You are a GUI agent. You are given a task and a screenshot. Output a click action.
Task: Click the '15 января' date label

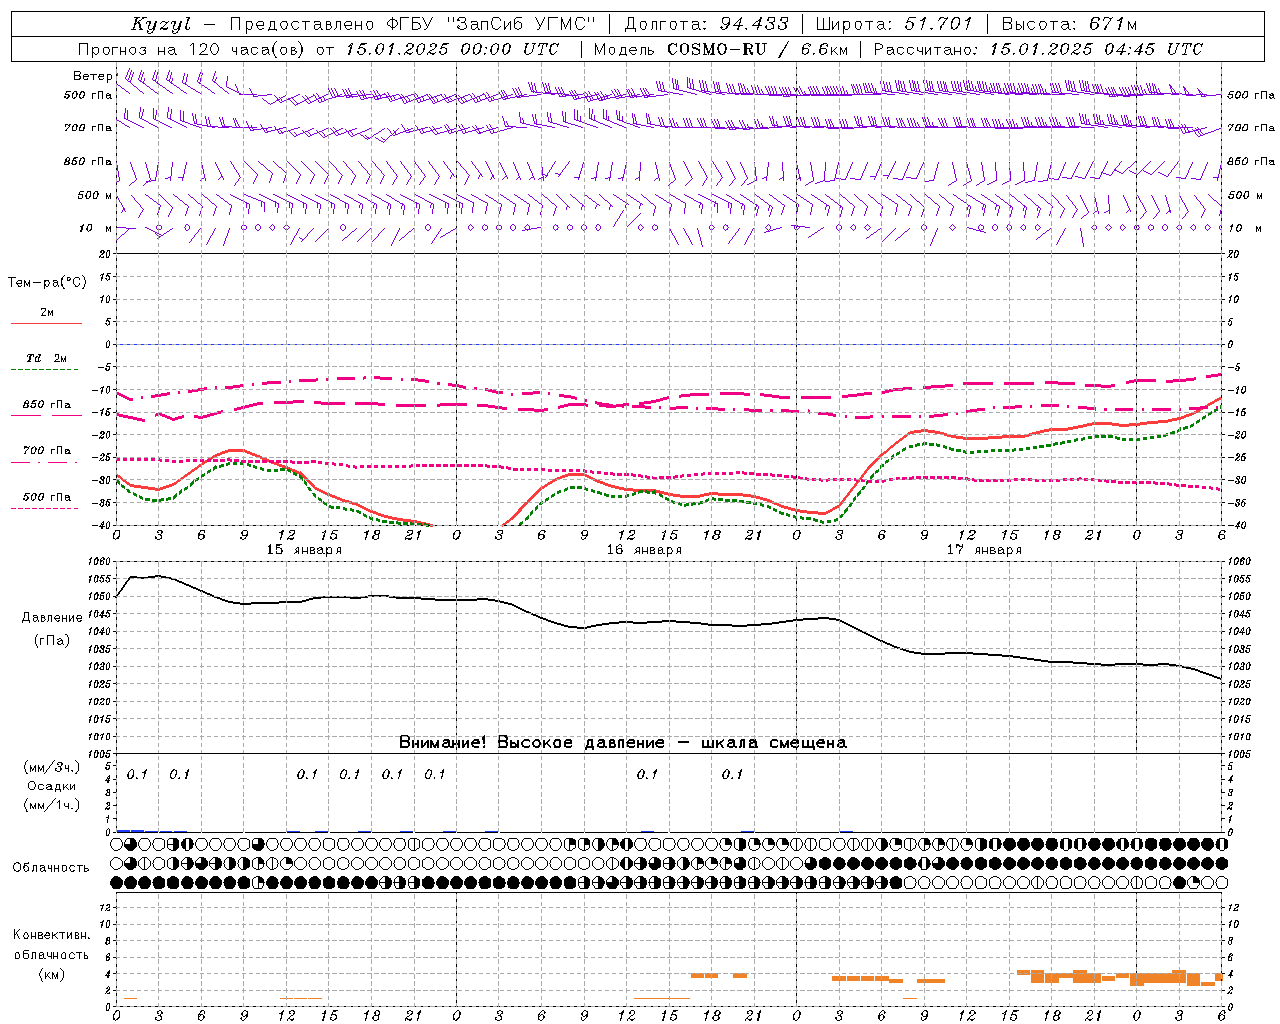304,550
